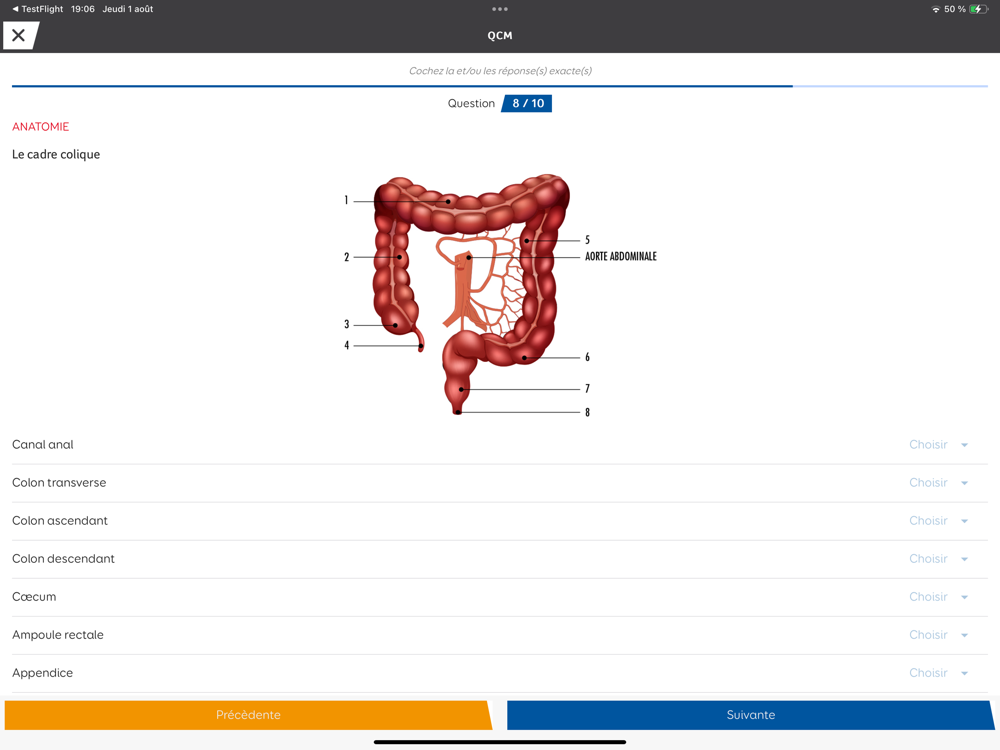1000x750 pixels.
Task: Select the Cæcum label text
Action: (34, 597)
